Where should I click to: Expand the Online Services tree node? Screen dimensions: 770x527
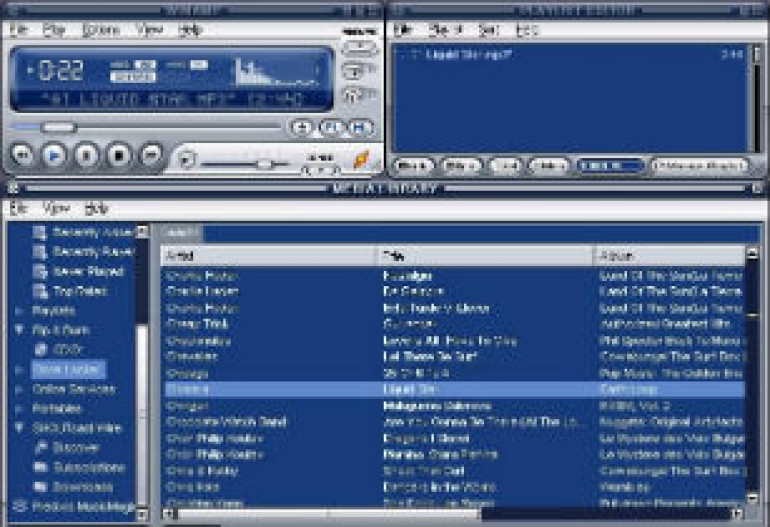point(19,389)
